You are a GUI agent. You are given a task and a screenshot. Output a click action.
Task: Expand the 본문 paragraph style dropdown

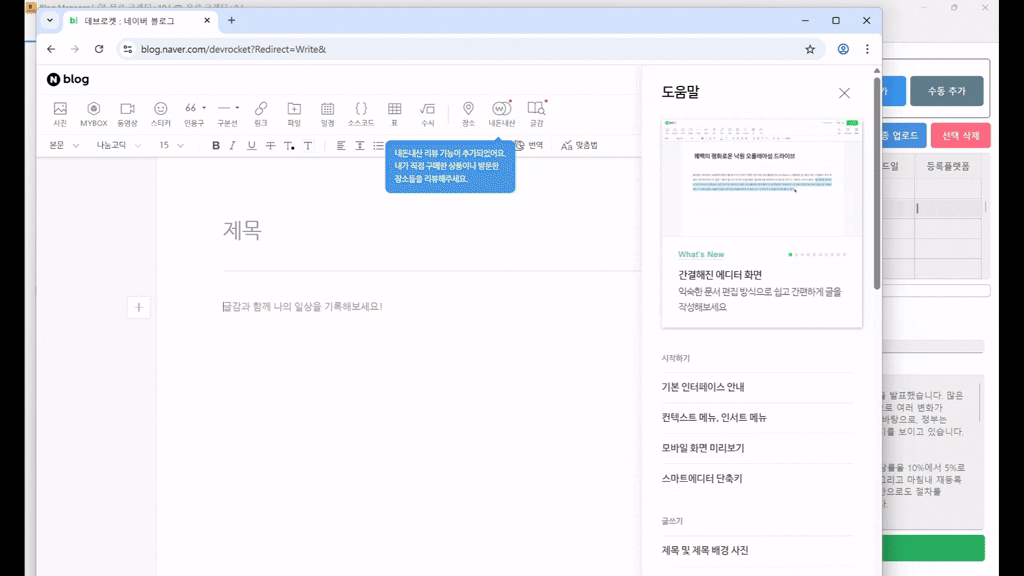(64, 146)
